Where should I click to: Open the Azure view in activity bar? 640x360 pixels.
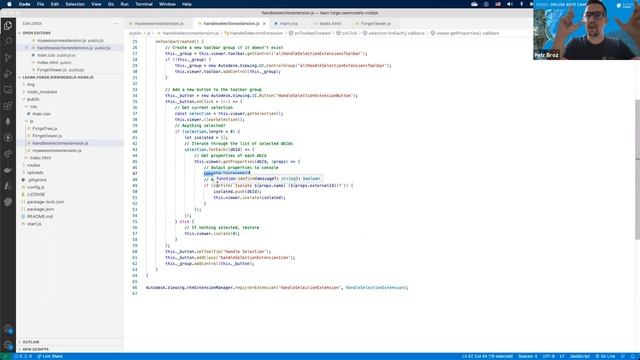pos(8,186)
